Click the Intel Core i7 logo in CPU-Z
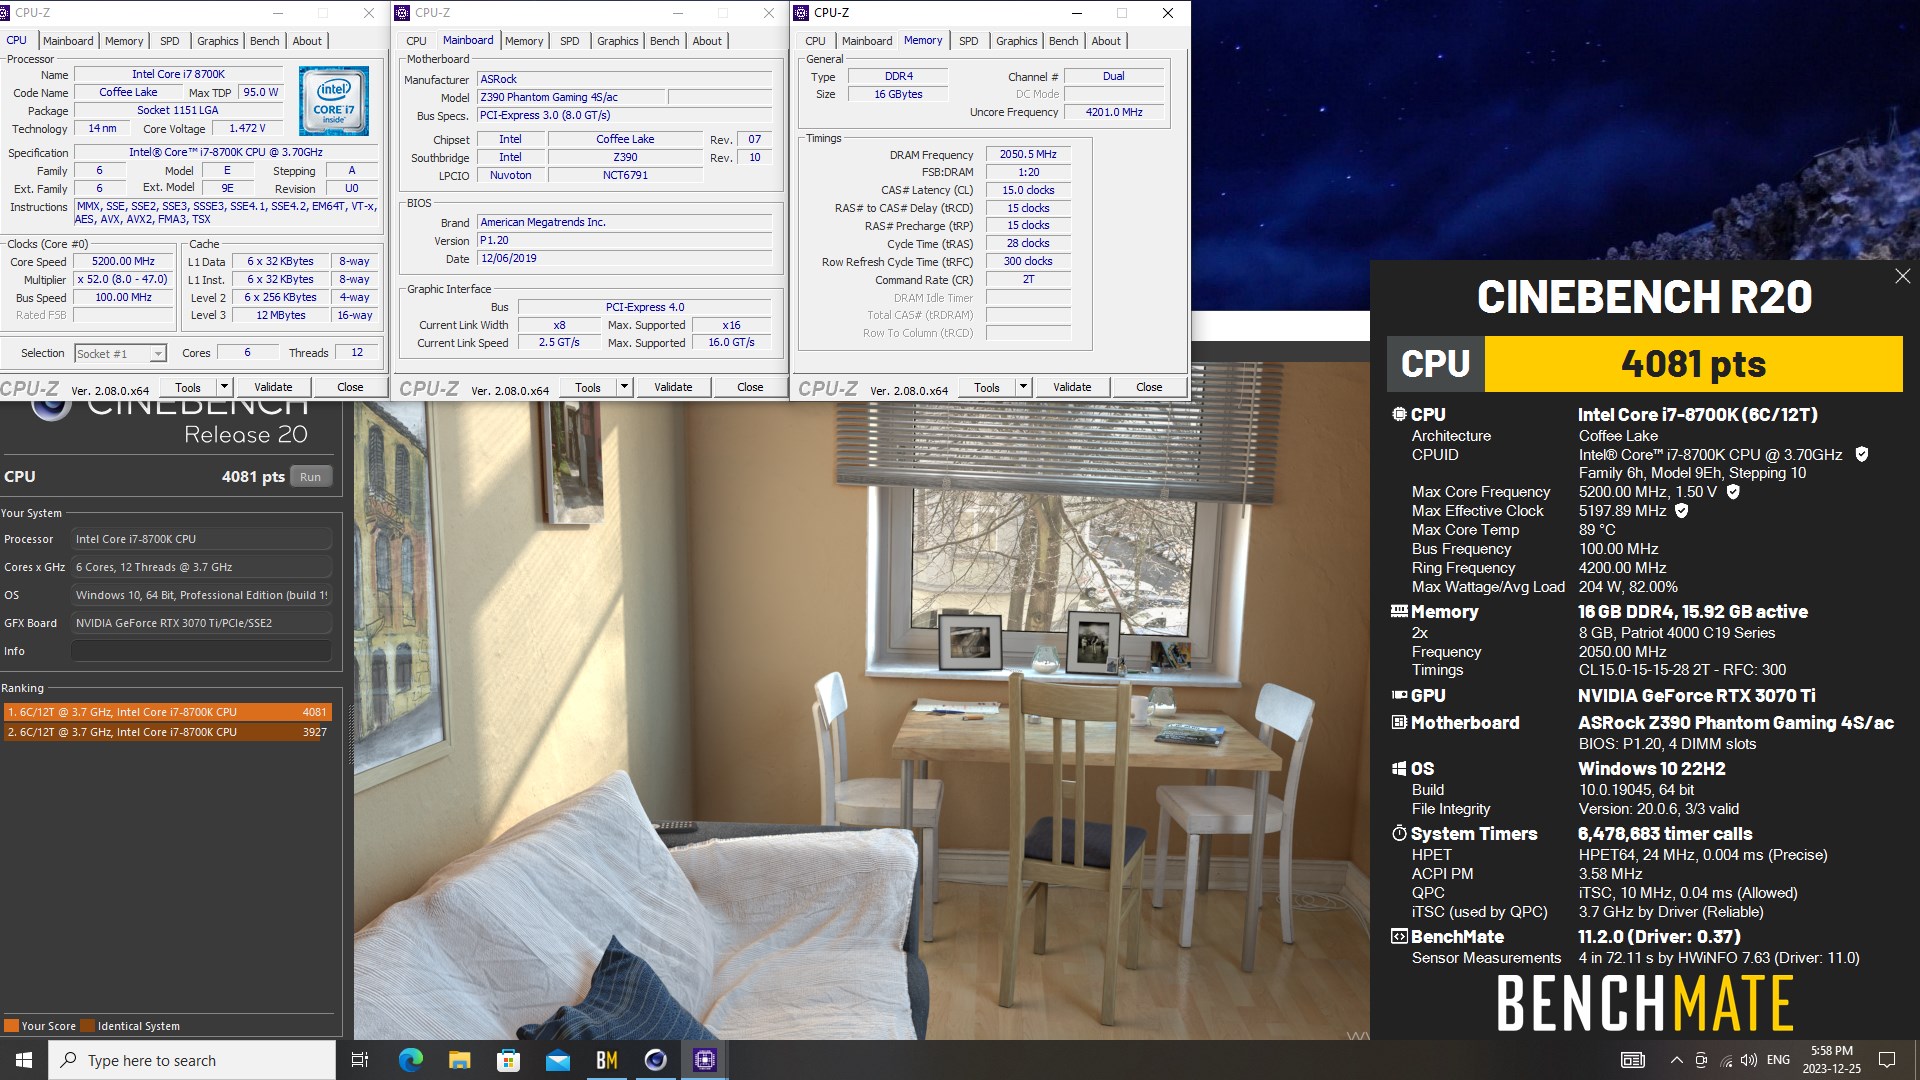Screen dimensions: 1920x1080 [x=334, y=101]
